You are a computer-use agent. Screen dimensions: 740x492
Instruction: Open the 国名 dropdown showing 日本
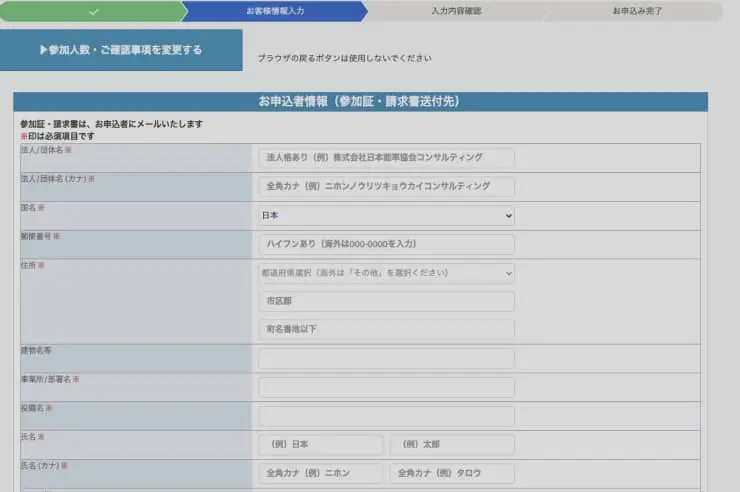[386, 216]
